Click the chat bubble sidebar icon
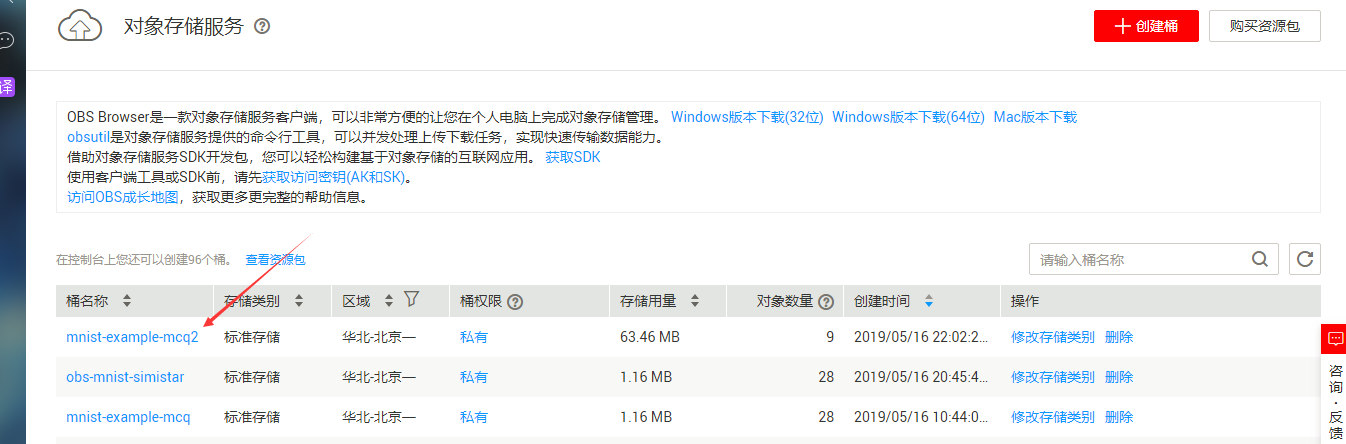The width and height of the screenshot is (1346, 444). 6,40
